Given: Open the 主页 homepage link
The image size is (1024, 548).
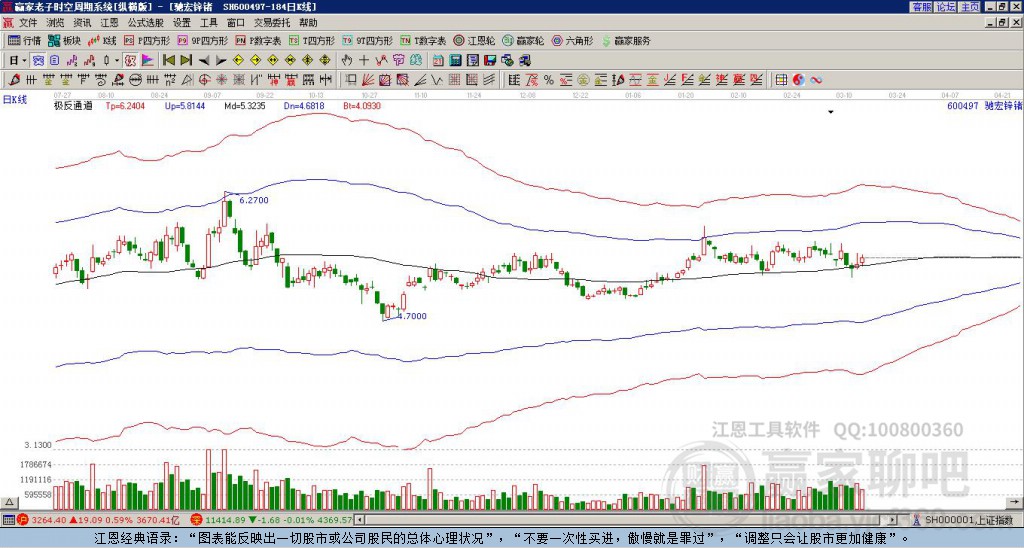Looking at the screenshot, I should coord(970,7).
